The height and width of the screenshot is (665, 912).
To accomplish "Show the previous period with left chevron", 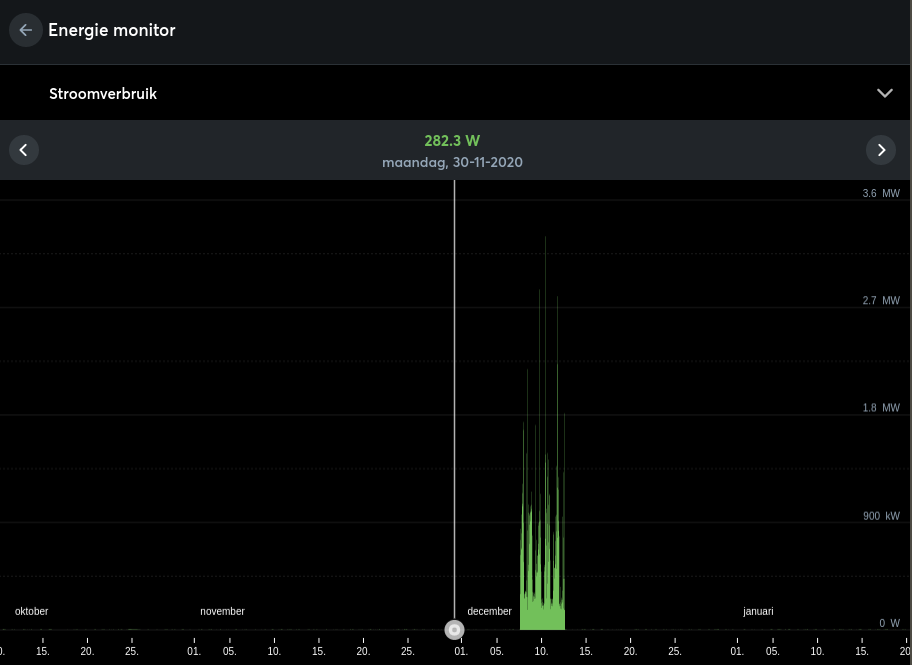I will pyautogui.click(x=24, y=150).
